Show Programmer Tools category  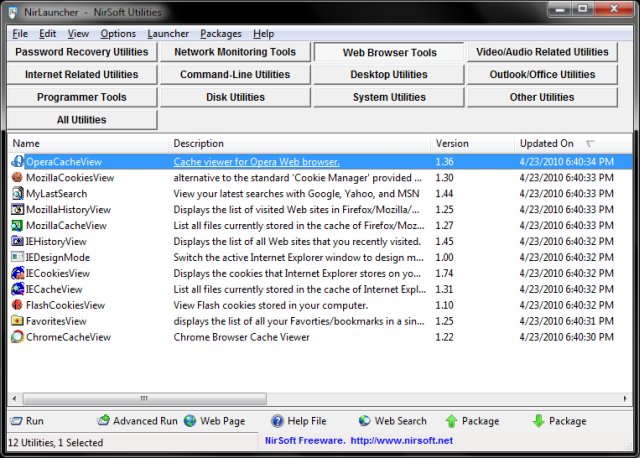coord(82,97)
